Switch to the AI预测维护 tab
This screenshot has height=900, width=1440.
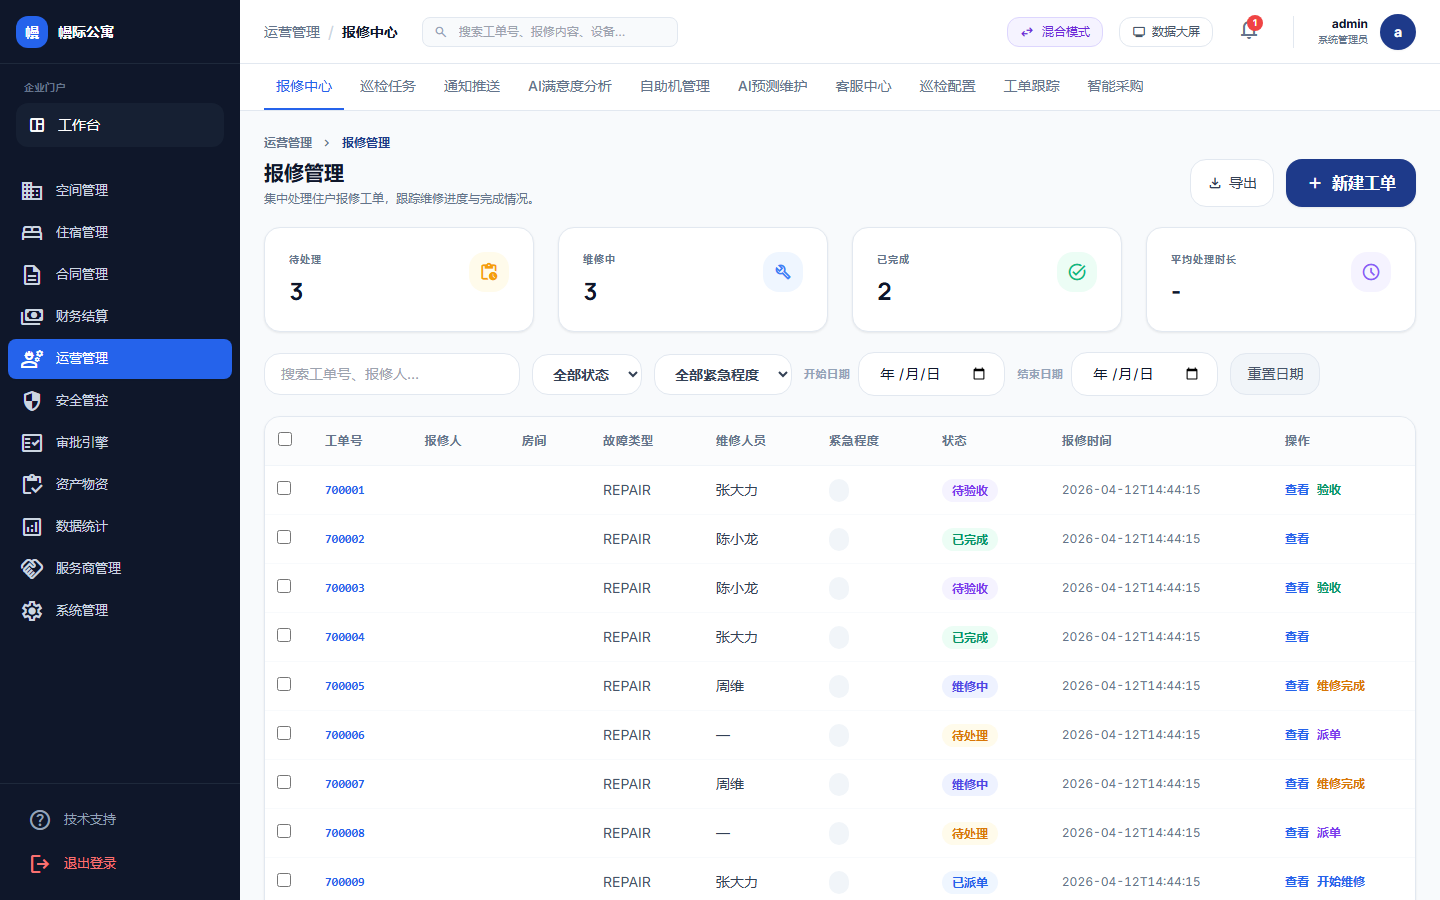(772, 86)
